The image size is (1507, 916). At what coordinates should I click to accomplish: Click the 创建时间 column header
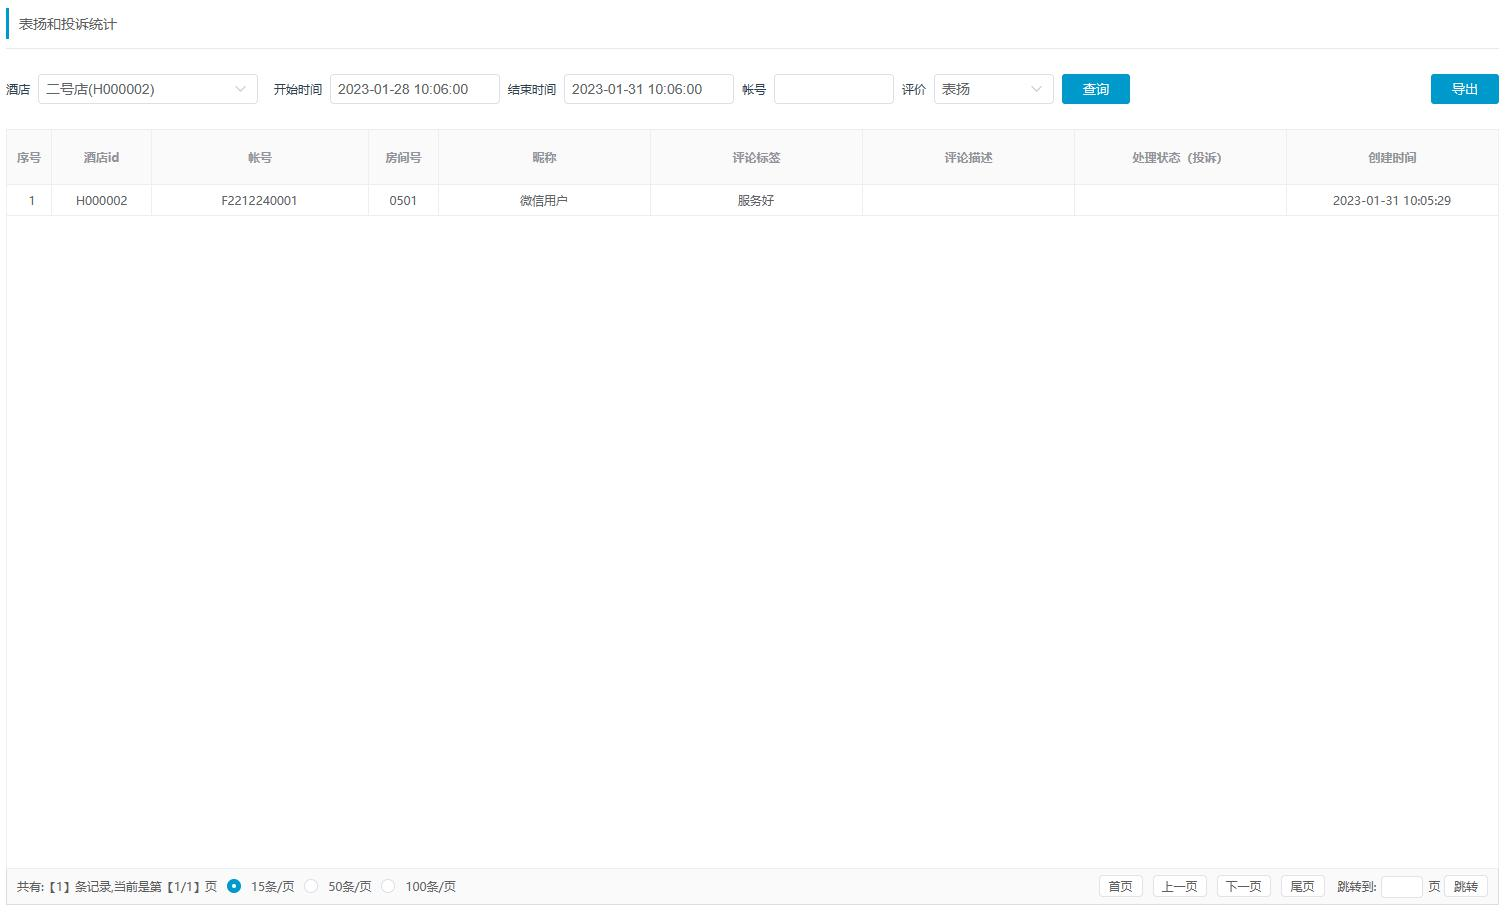1391,158
